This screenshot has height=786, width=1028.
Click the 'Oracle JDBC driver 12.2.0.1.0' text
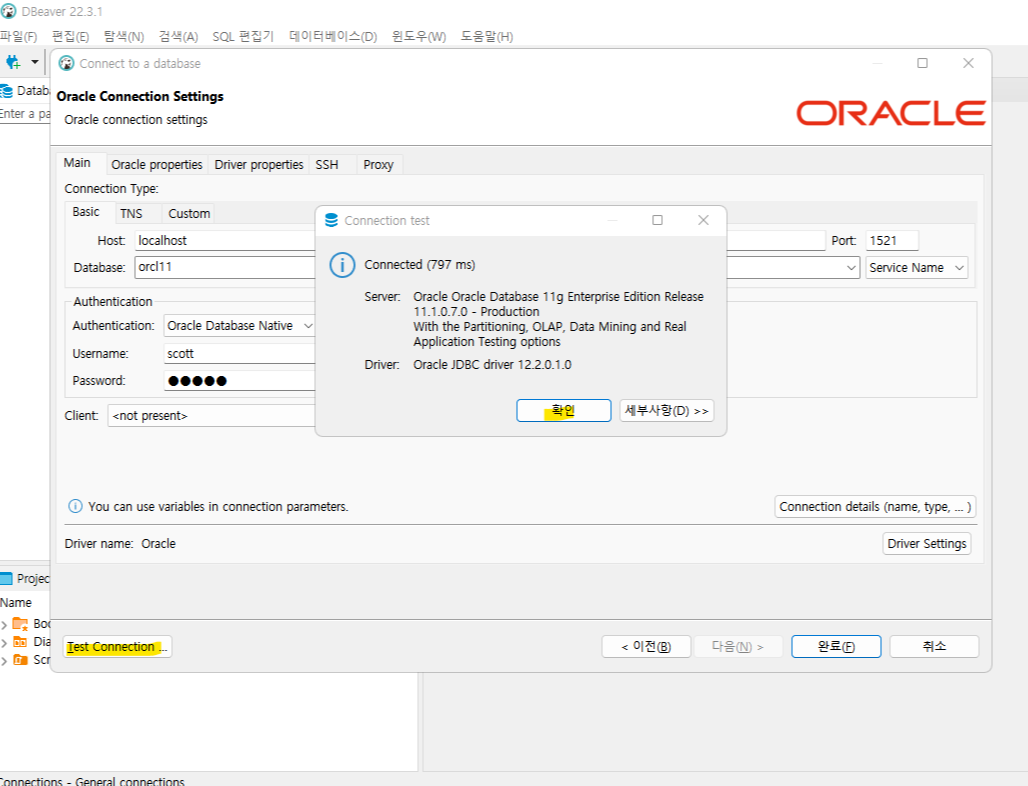[492, 364]
